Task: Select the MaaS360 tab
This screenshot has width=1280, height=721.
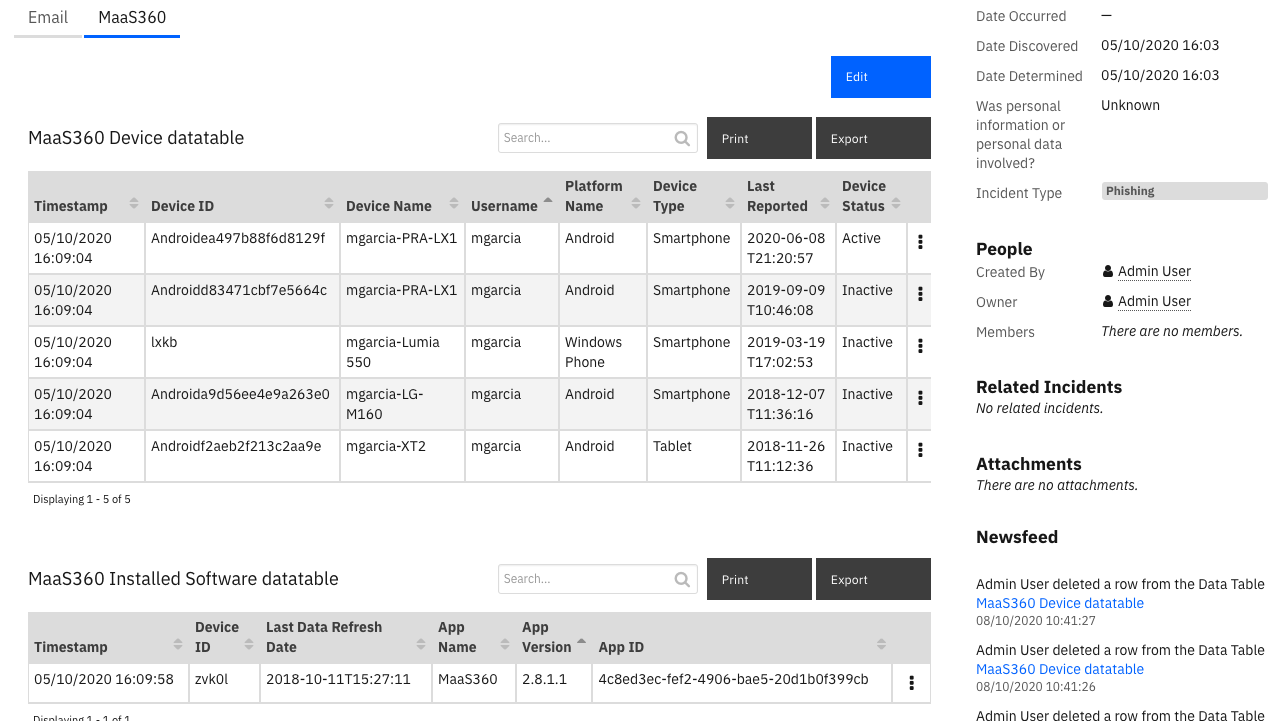Action: point(132,17)
